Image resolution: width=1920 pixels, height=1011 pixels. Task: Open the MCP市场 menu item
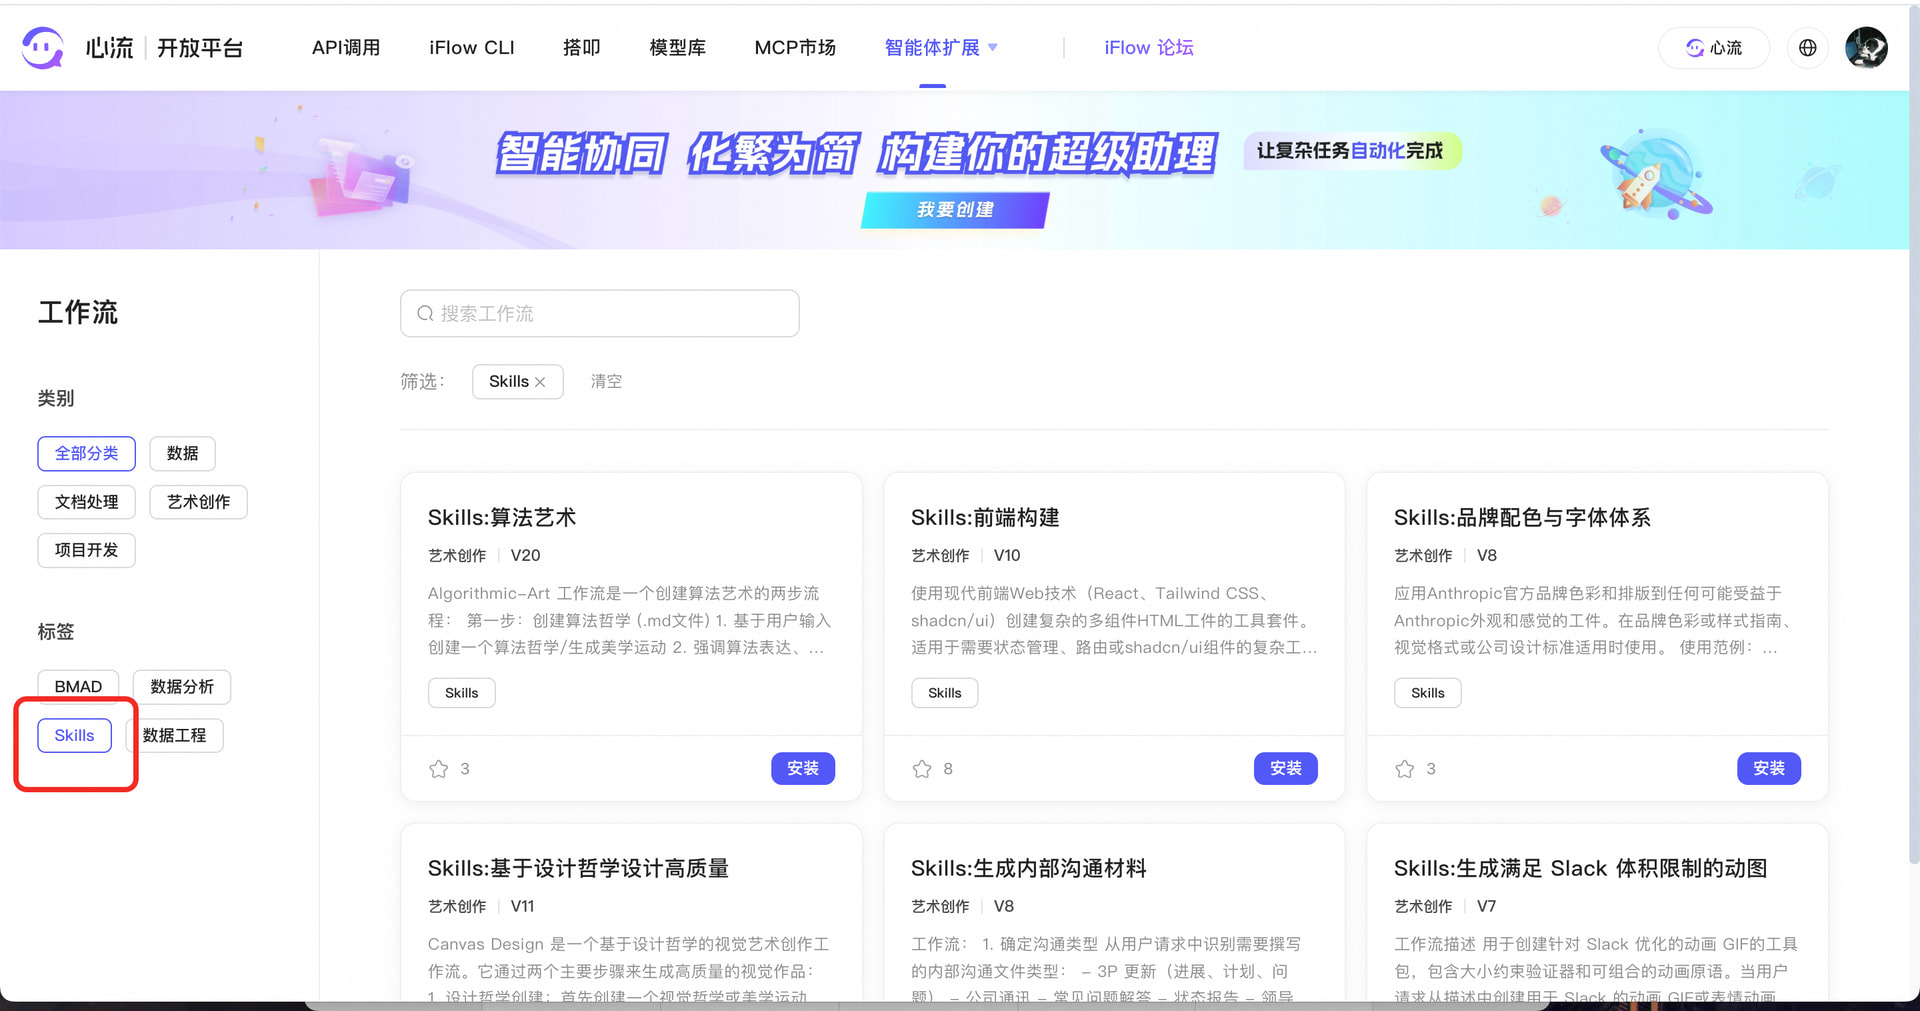(795, 47)
